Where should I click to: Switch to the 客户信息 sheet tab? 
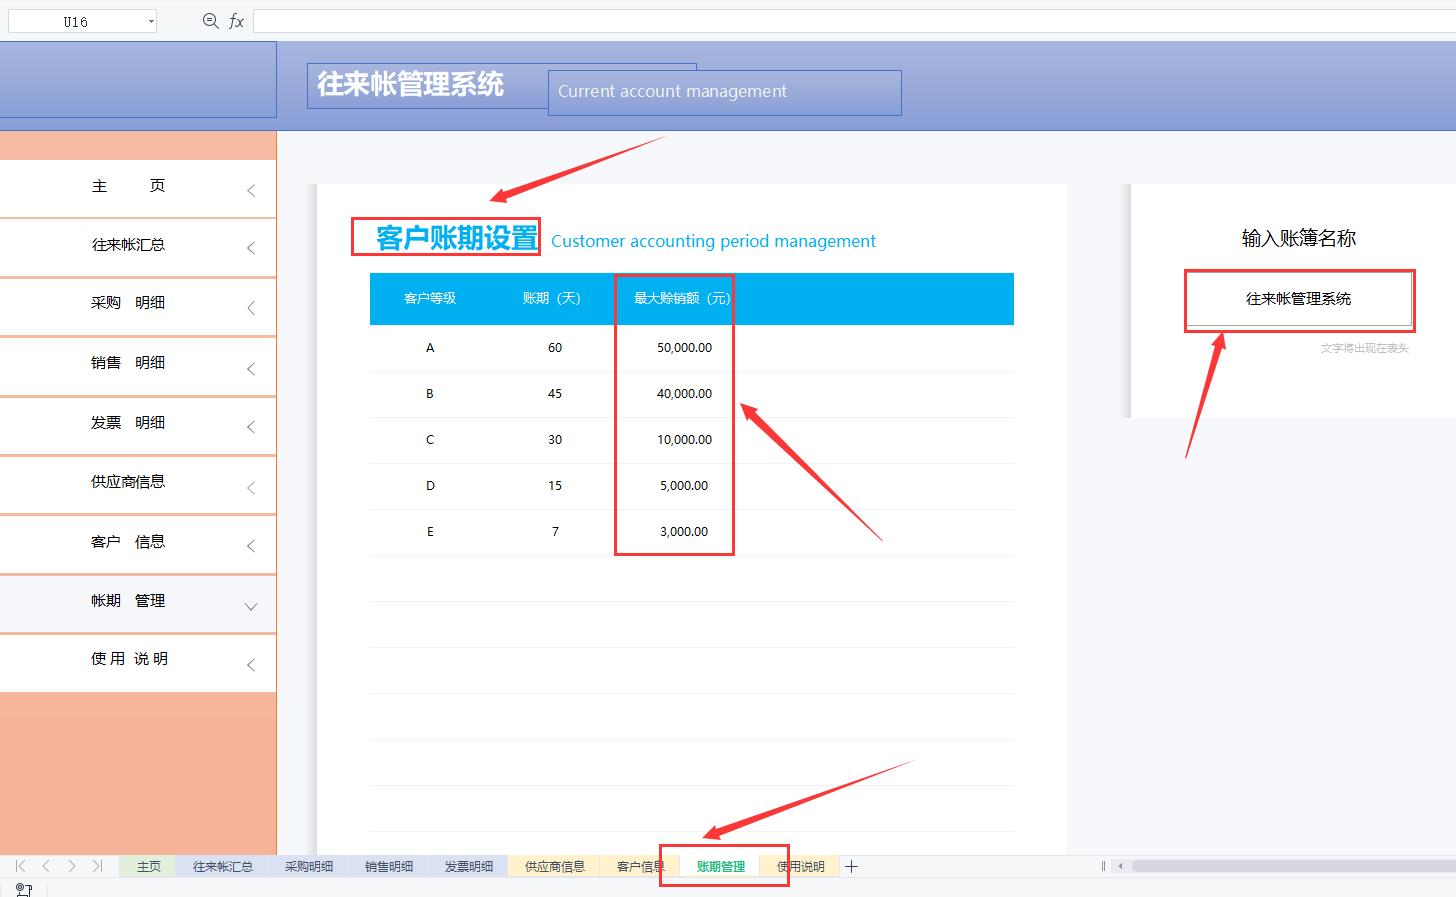click(x=639, y=866)
